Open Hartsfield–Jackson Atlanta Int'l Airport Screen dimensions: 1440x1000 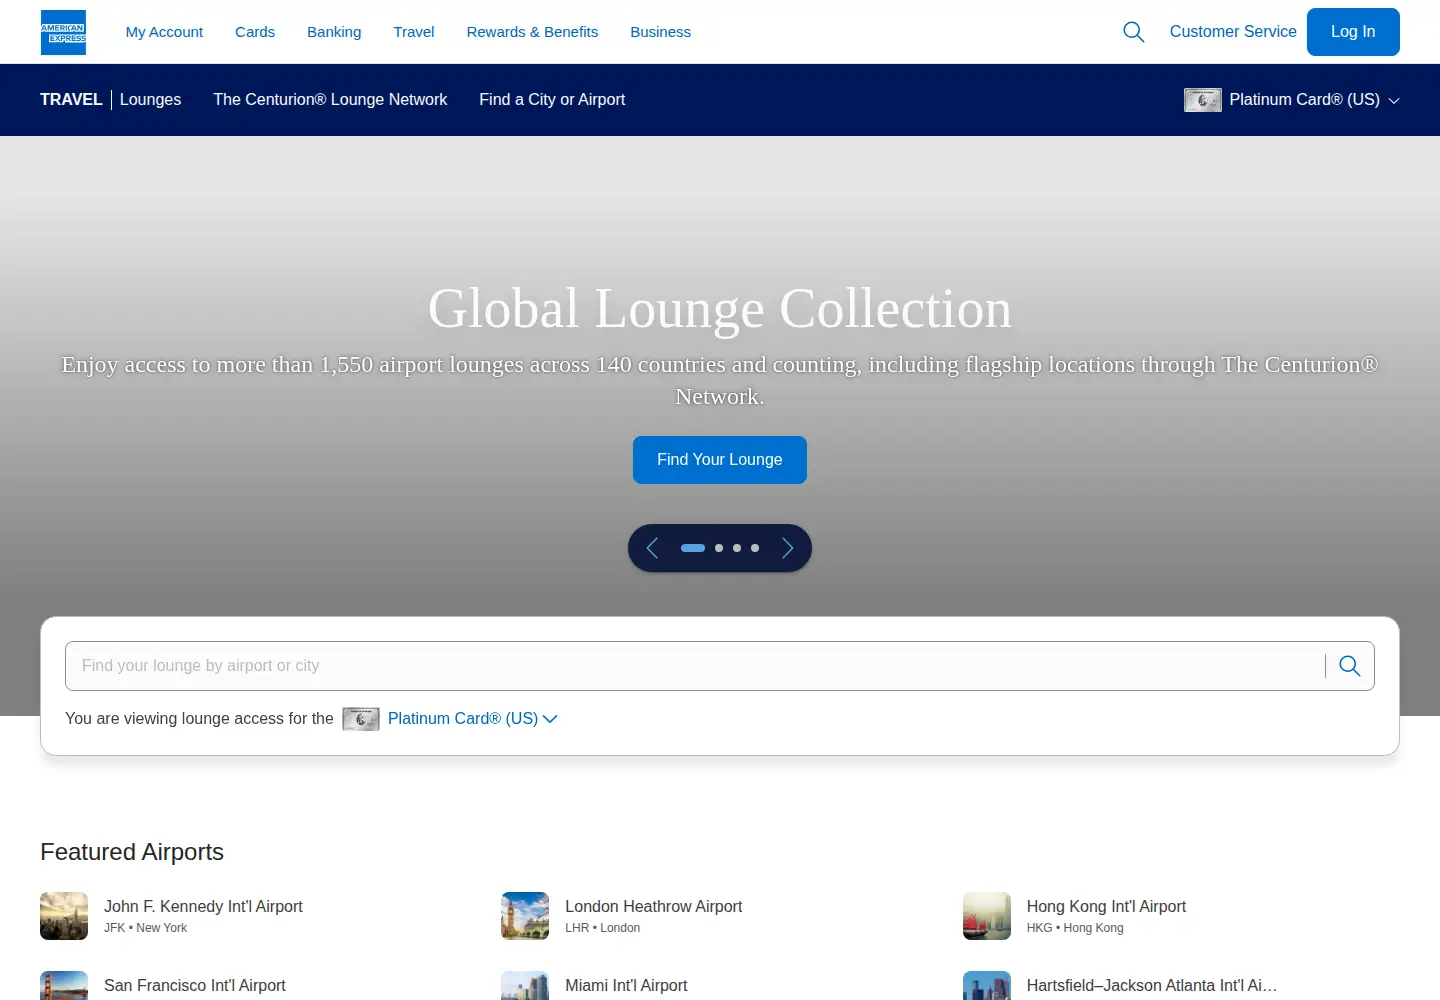coord(1152,986)
